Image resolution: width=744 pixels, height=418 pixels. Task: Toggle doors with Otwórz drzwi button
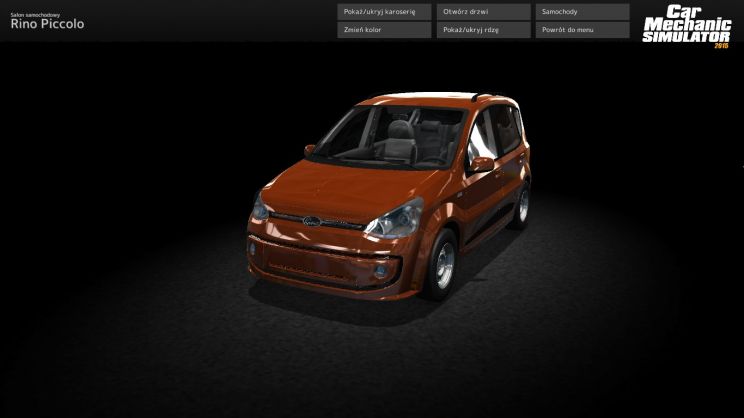pos(484,12)
